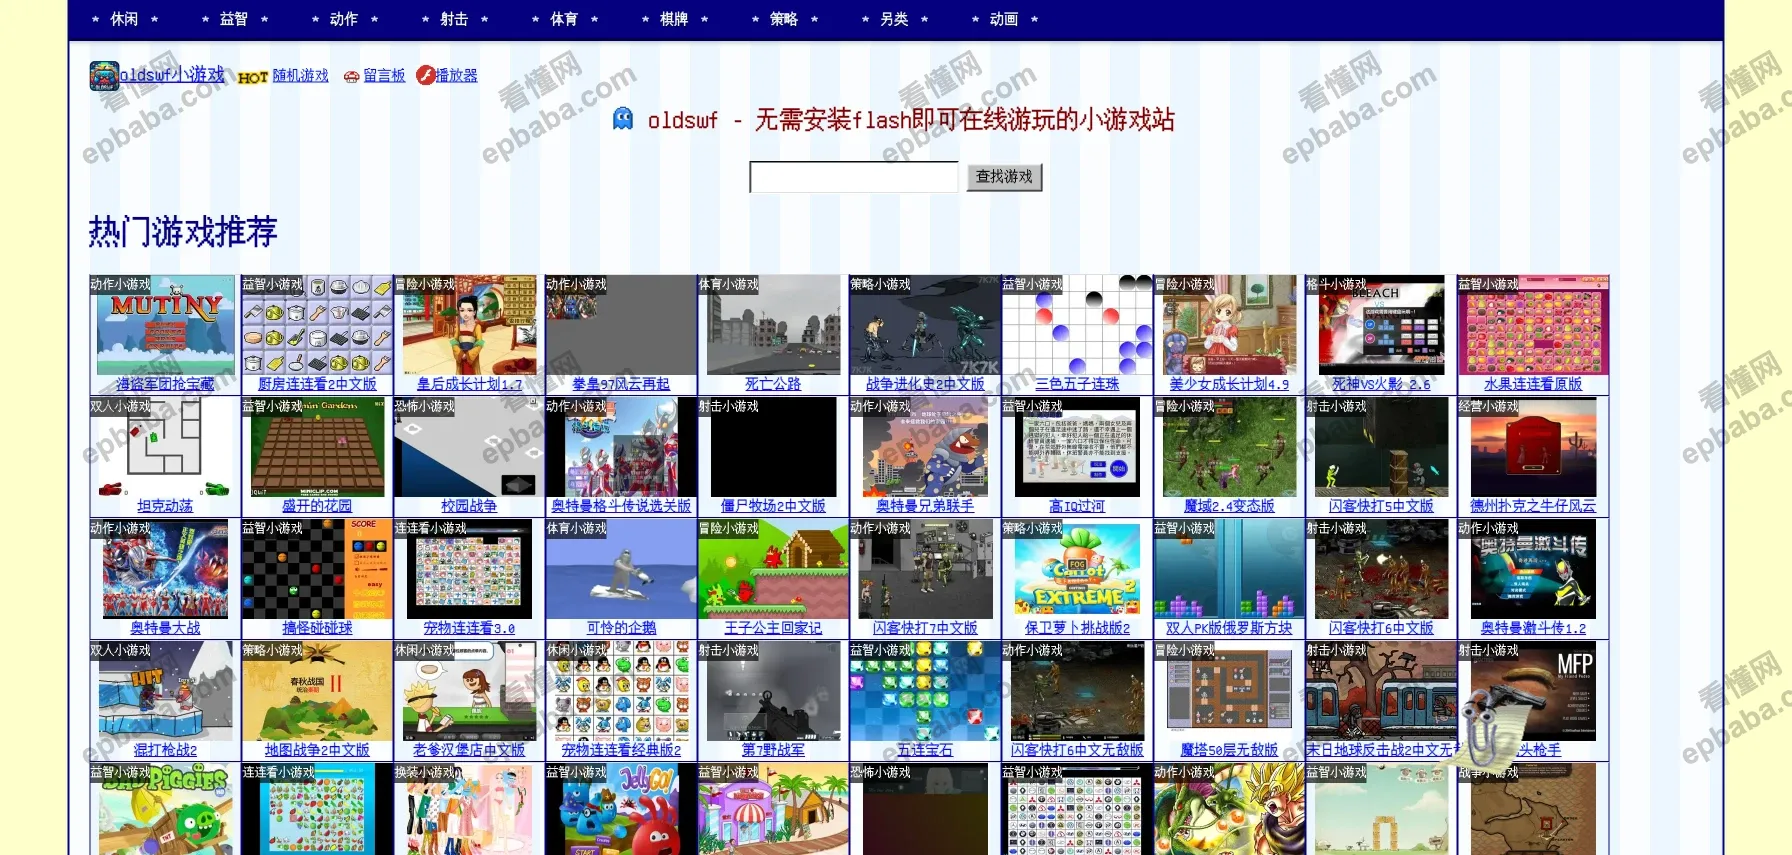Open the 死神VS火影 2.6 thumbnail
Image resolution: width=1792 pixels, height=855 pixels.
pyautogui.click(x=1381, y=326)
